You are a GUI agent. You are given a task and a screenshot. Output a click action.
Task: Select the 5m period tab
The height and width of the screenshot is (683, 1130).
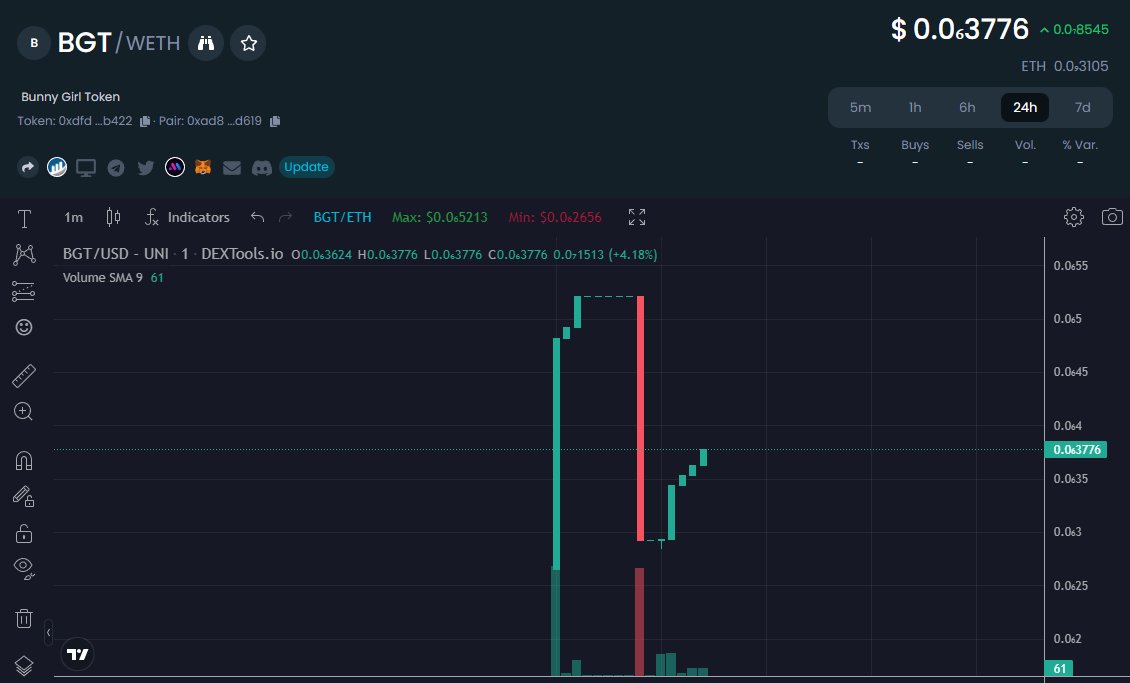pyautogui.click(x=860, y=107)
